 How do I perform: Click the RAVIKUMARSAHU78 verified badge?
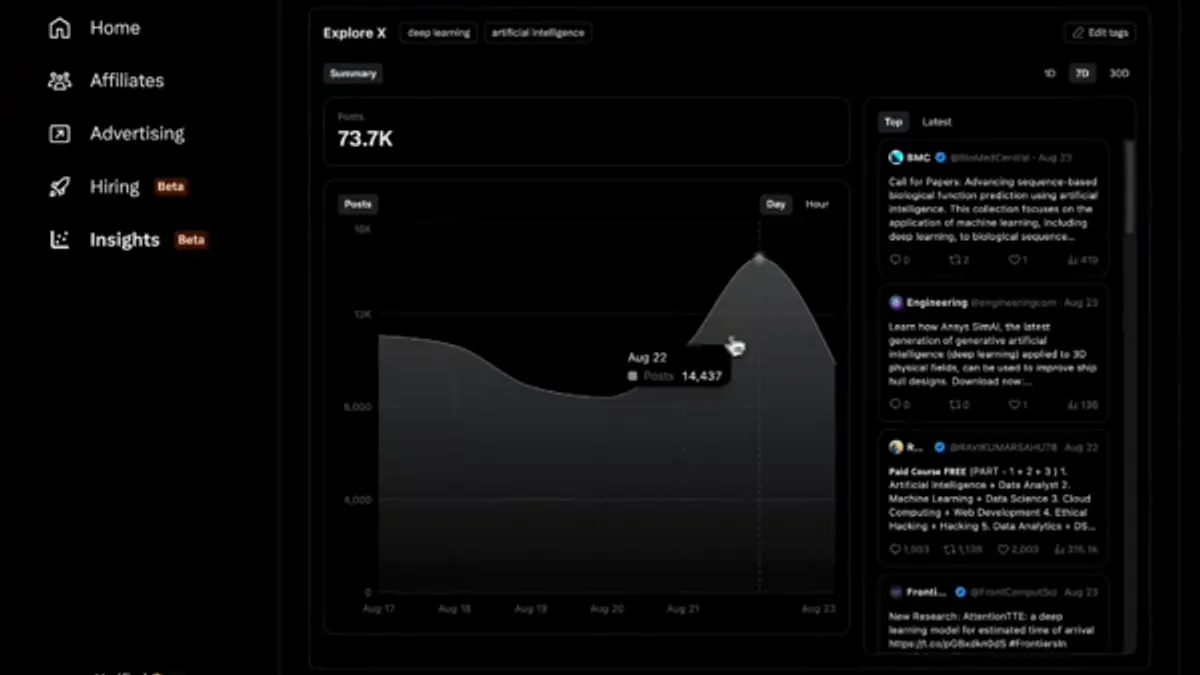[940, 447]
